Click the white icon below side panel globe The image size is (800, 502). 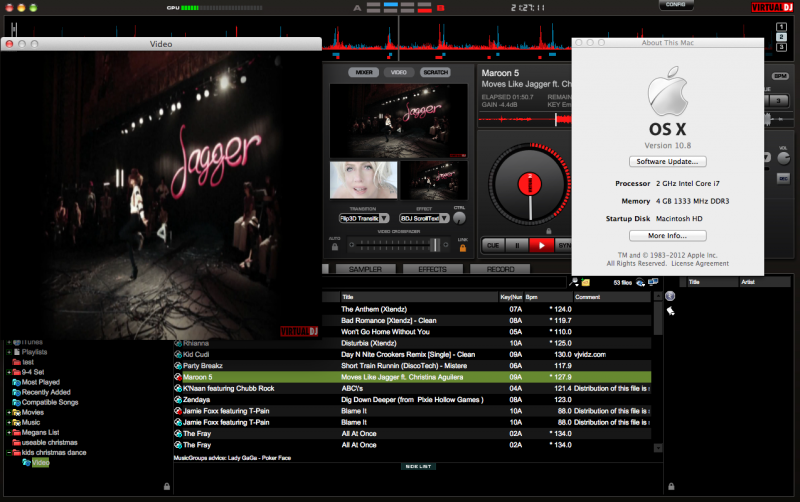[x=670, y=311]
